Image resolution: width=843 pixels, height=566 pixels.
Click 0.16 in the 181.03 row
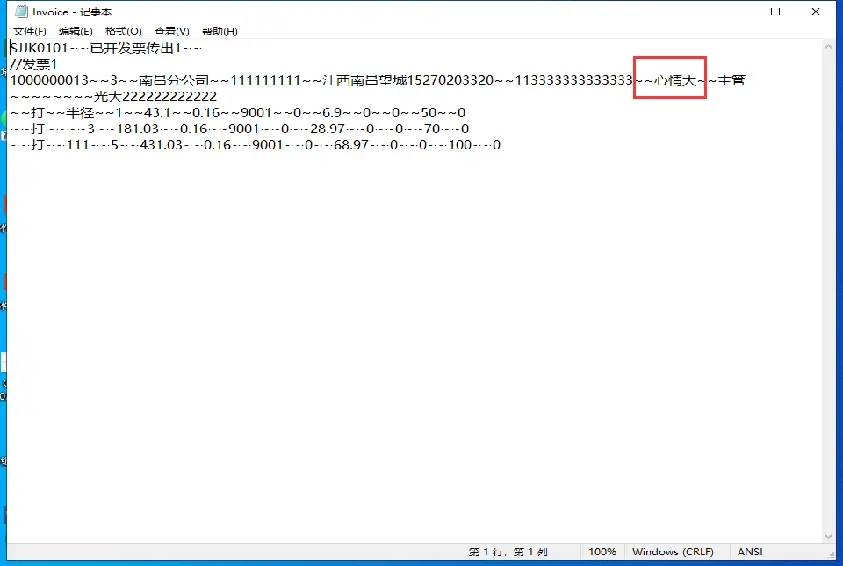pyautogui.click(x=194, y=128)
